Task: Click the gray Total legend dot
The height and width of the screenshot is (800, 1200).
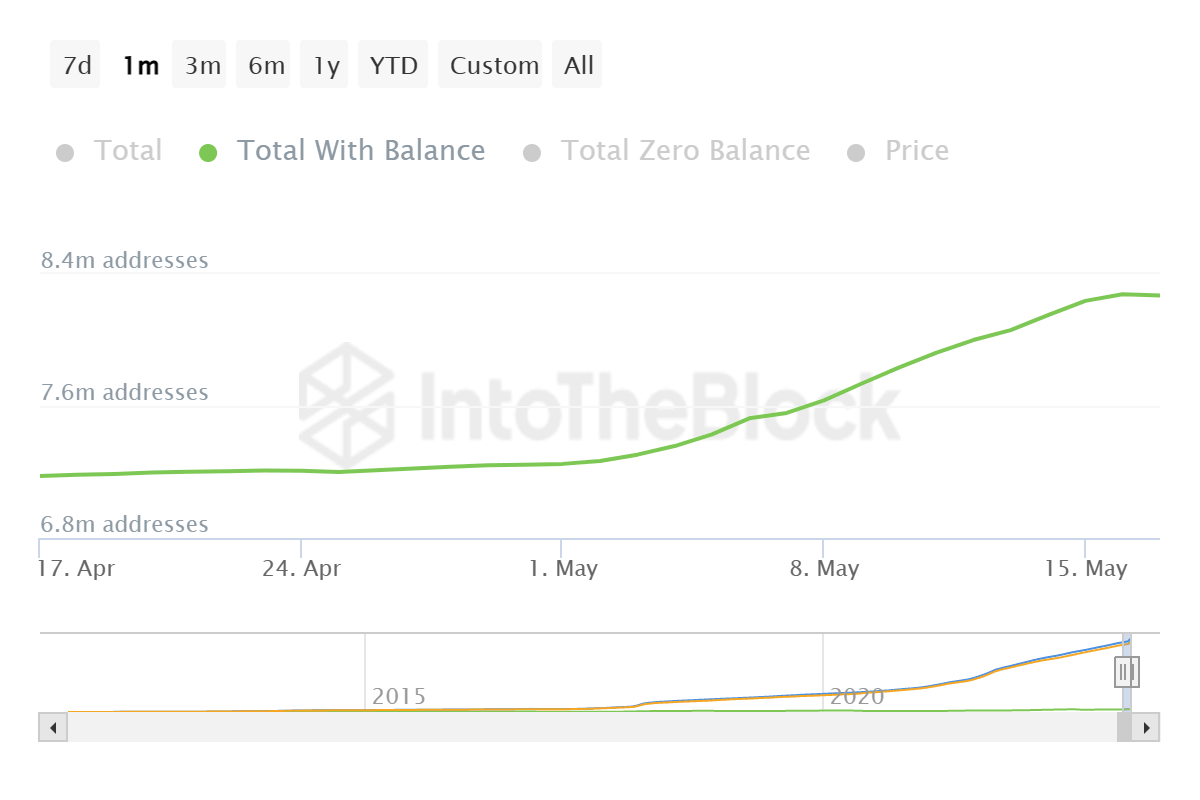Action: [x=65, y=151]
